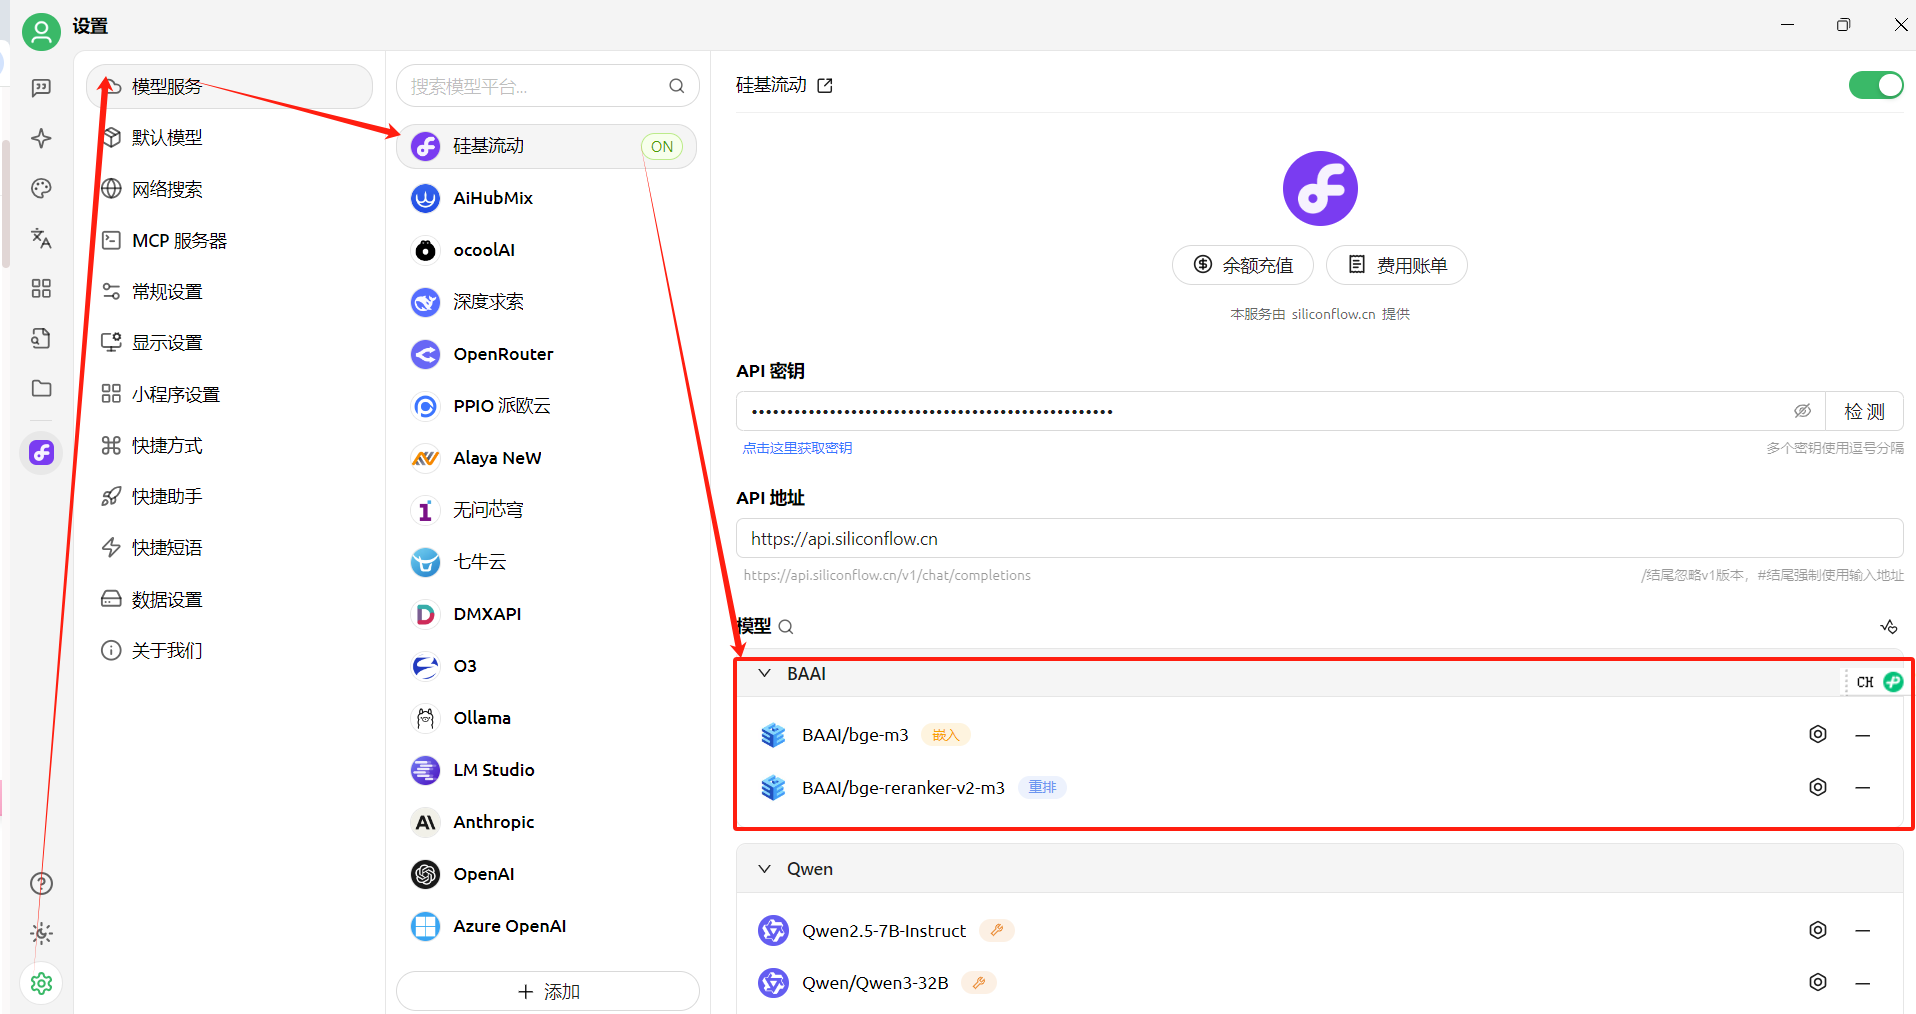Open 快捷助手 settings

click(x=229, y=496)
